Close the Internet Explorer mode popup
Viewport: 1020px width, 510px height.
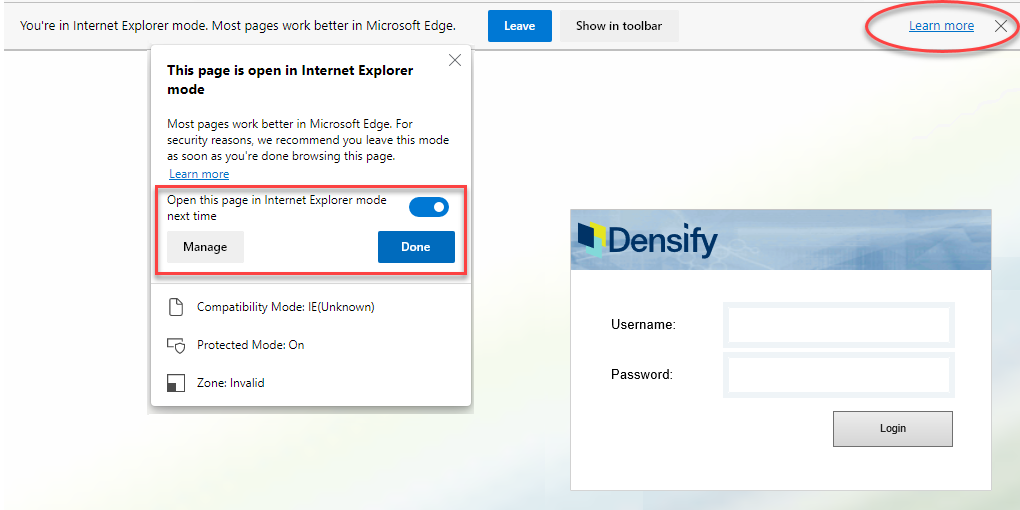pos(455,60)
